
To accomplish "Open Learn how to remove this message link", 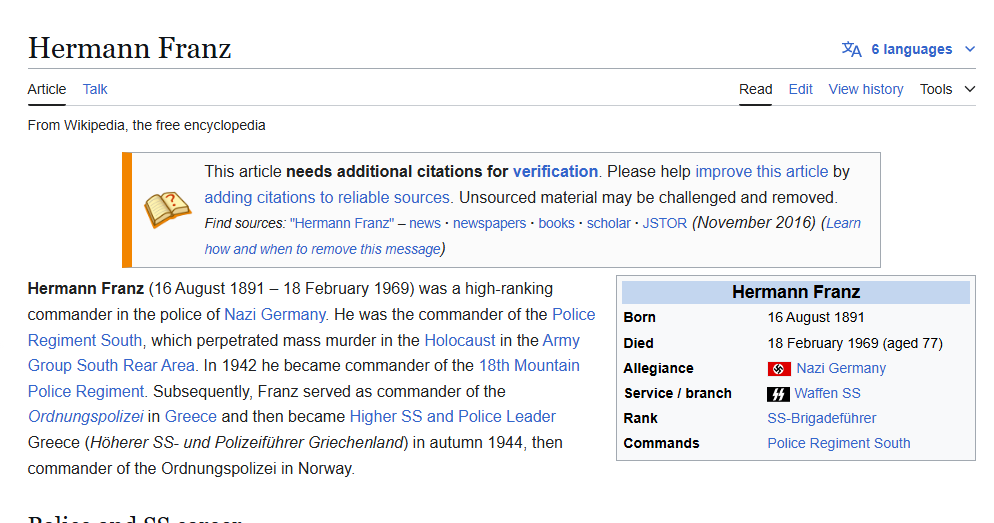I will point(323,249).
